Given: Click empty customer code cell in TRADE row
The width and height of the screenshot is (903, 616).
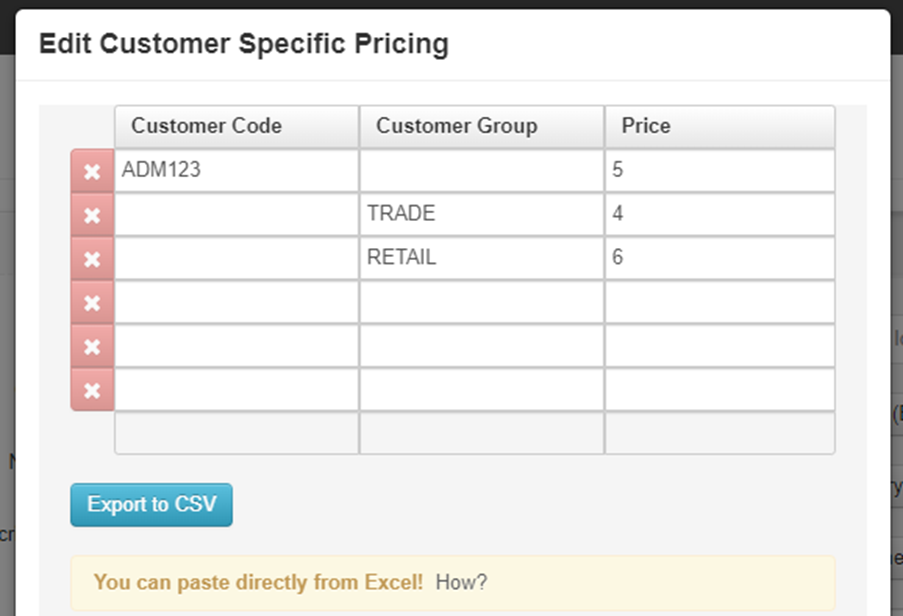Looking at the screenshot, I should pyautogui.click(x=236, y=214).
